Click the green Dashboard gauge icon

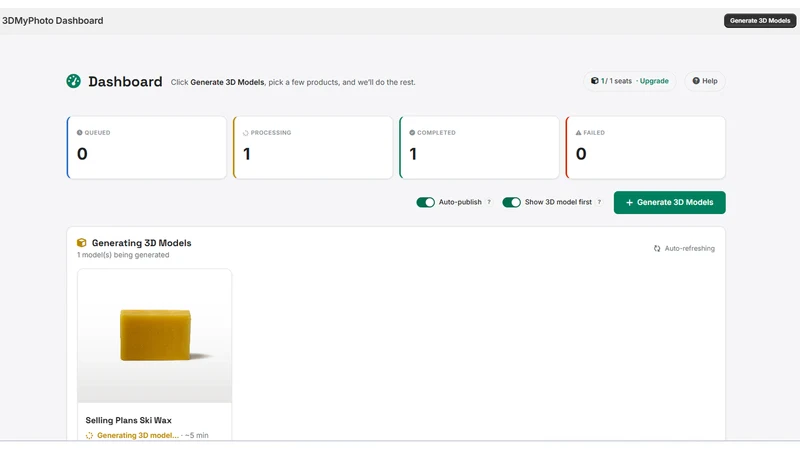[73, 81]
